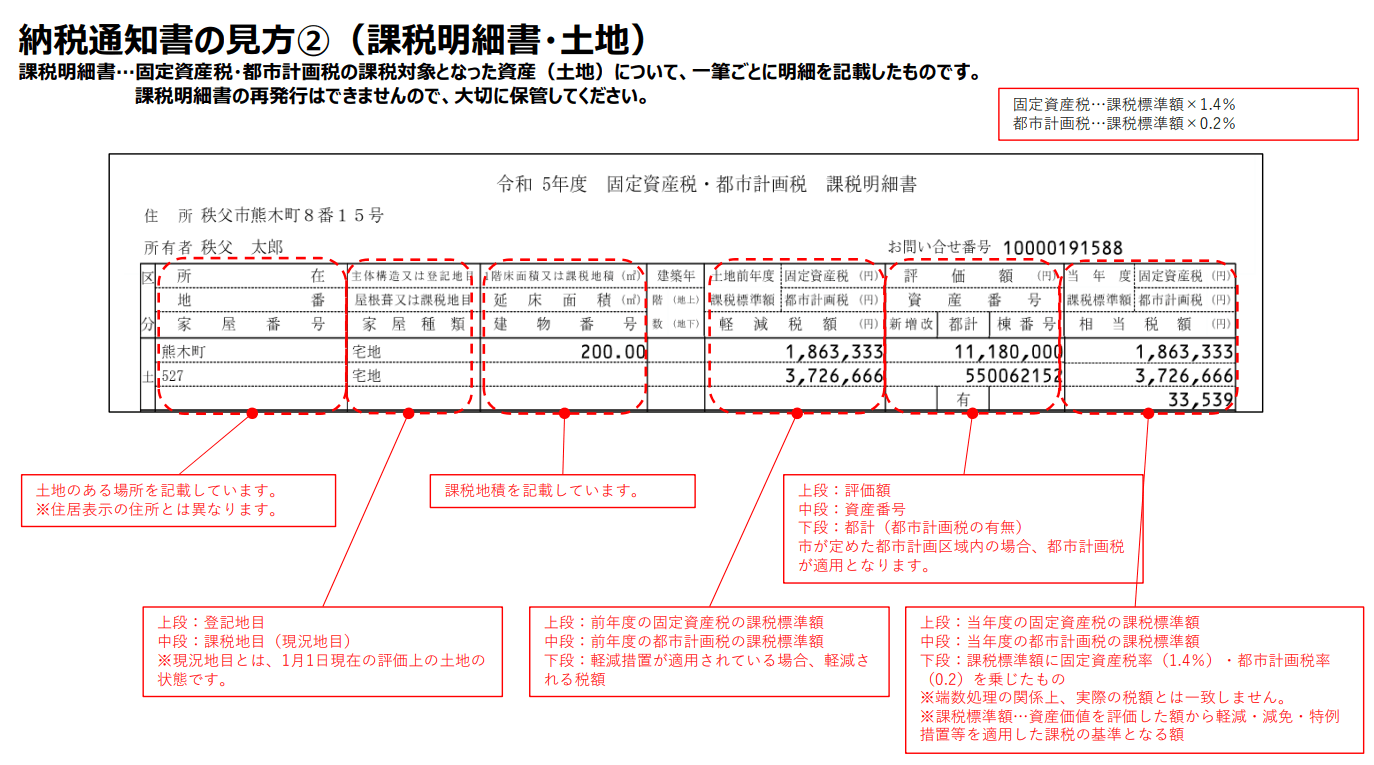The height and width of the screenshot is (765, 1374).
Task: Click the annotation 中段：資産番号
Action: (852, 509)
